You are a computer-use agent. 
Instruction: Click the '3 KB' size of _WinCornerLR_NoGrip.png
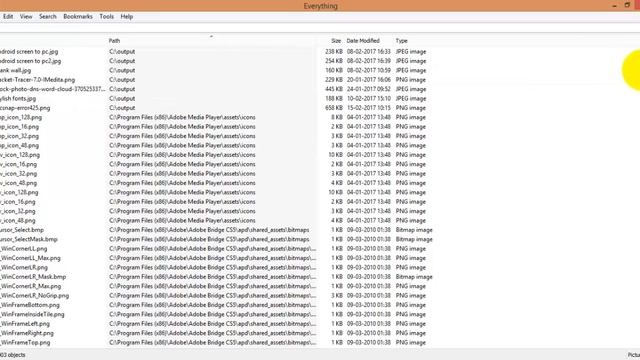[337, 296]
